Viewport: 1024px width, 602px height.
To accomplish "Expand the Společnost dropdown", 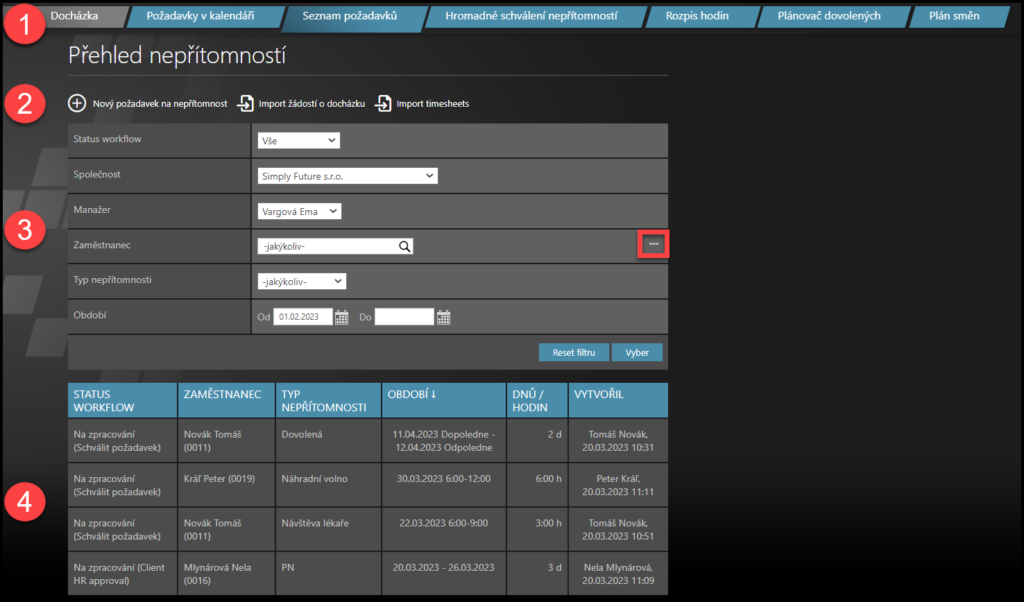I will pyautogui.click(x=347, y=176).
